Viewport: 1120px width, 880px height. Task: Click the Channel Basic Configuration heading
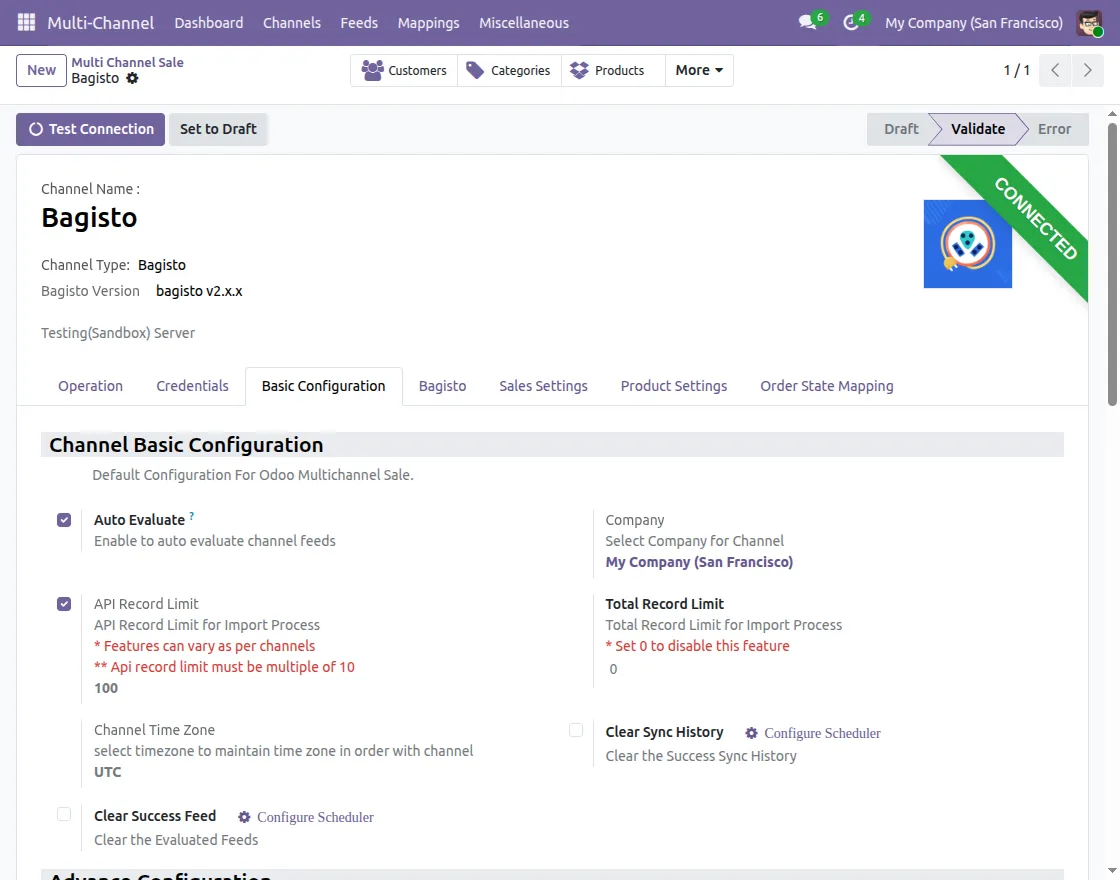(x=186, y=444)
